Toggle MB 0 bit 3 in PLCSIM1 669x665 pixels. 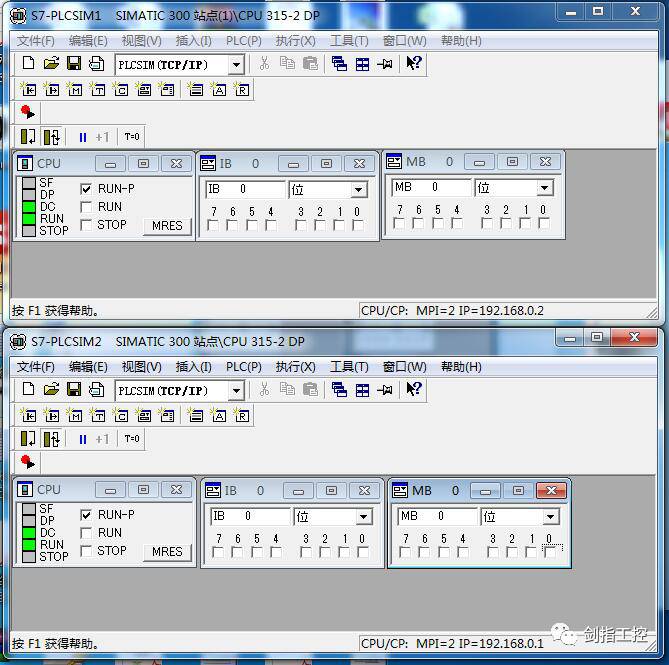(486, 223)
